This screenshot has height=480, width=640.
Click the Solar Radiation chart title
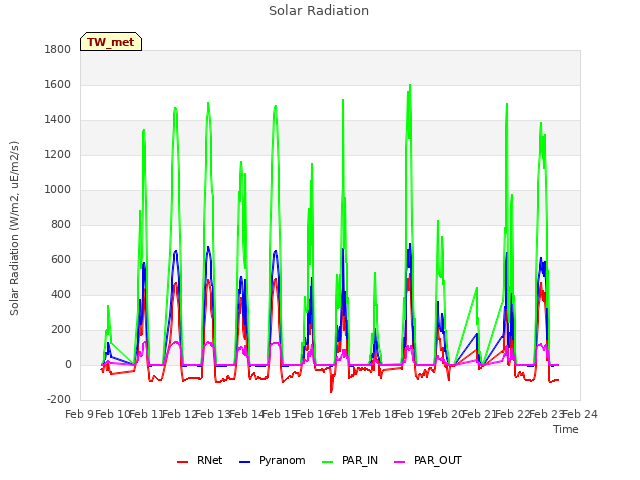[x=319, y=11]
